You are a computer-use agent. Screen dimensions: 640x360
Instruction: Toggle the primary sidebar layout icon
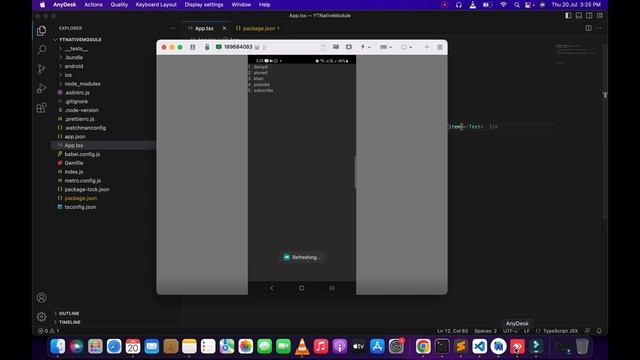coord(568,16)
